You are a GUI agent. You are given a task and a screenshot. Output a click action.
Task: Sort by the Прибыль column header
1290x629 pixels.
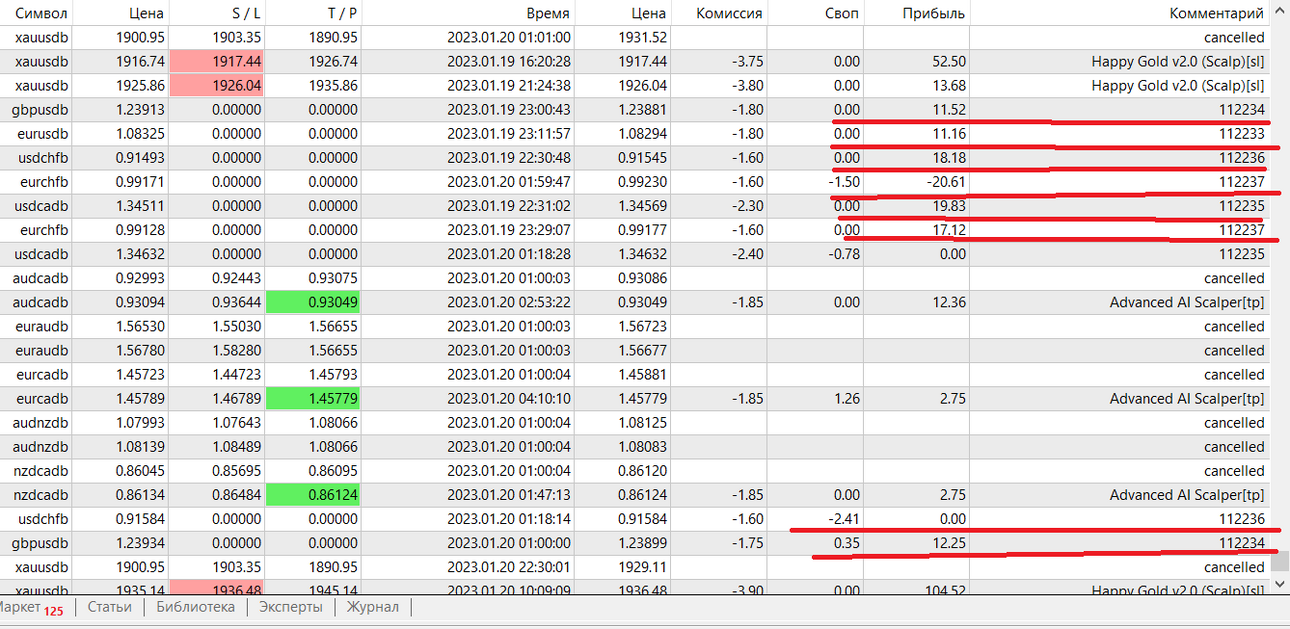point(933,13)
